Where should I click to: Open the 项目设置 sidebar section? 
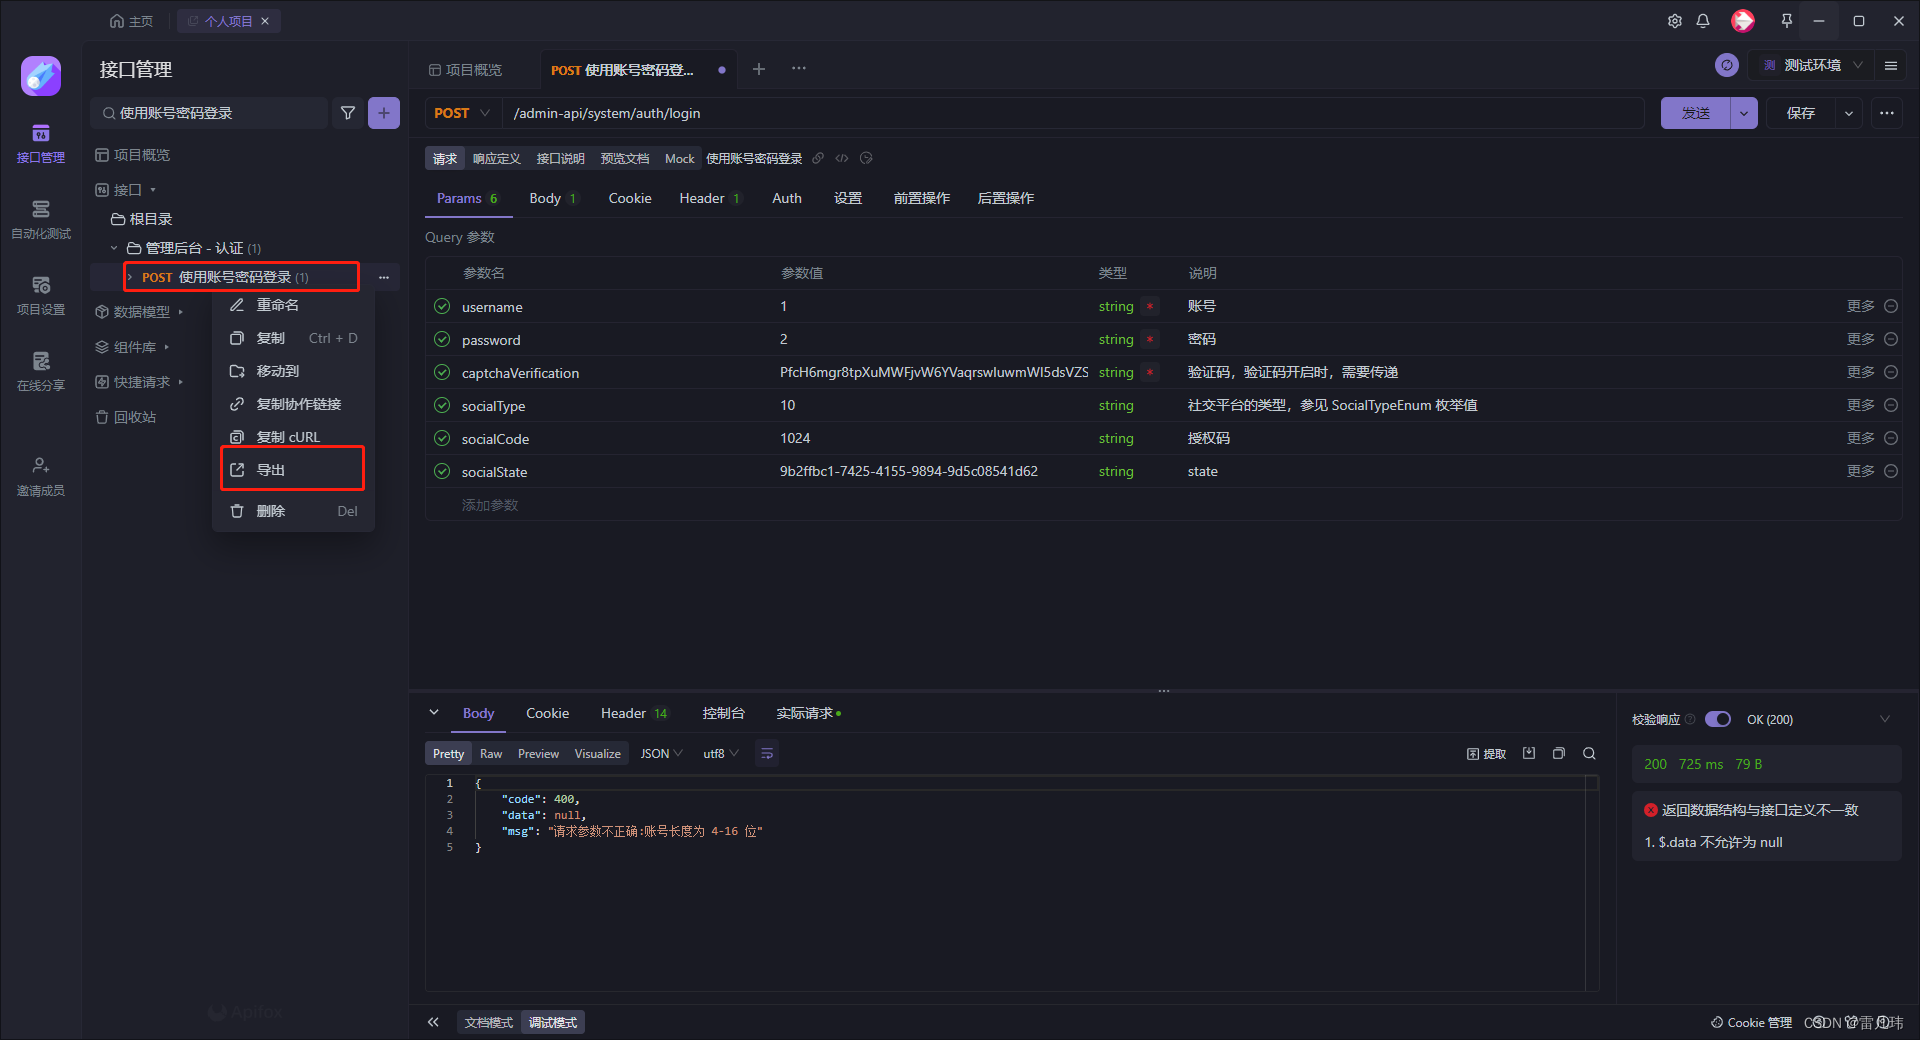[41, 296]
